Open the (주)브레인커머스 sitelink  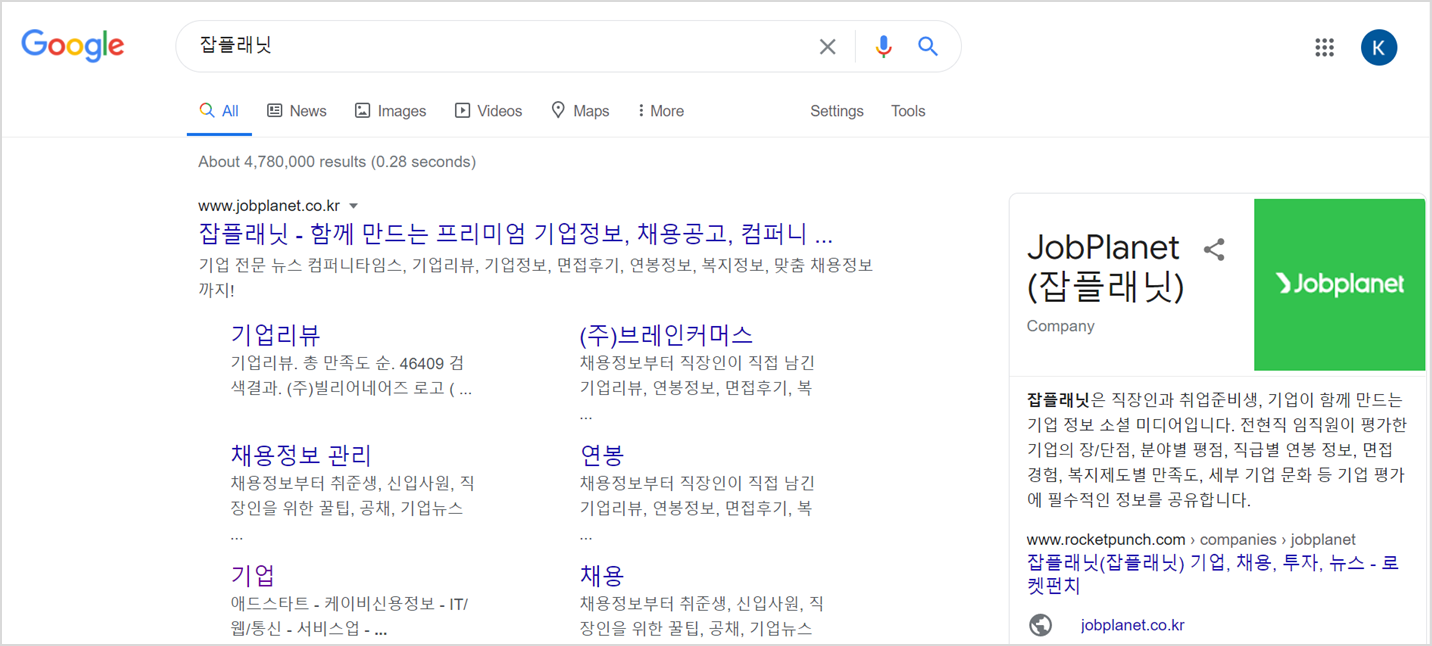click(666, 334)
